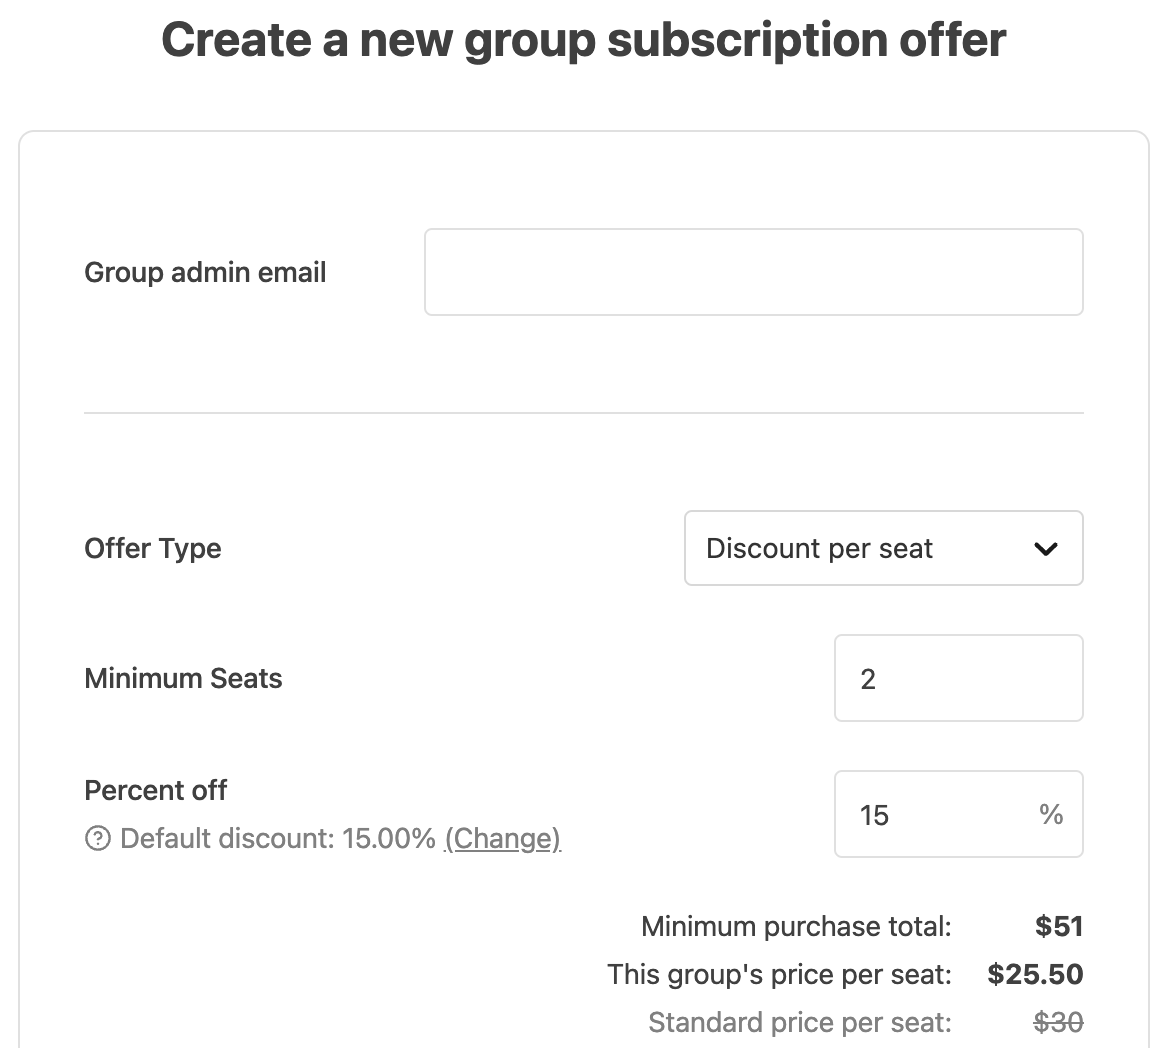Open the Discount per seat dropdown
1168x1048 pixels.
pos(883,548)
